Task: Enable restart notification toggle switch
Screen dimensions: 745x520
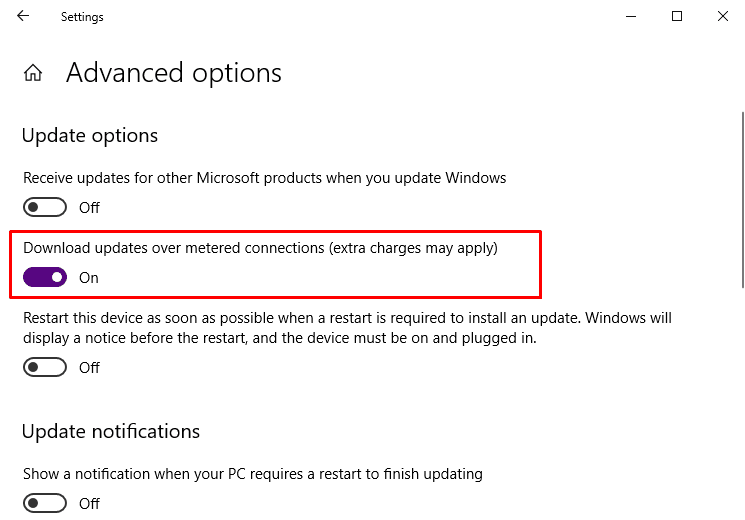Action: pyautogui.click(x=45, y=503)
